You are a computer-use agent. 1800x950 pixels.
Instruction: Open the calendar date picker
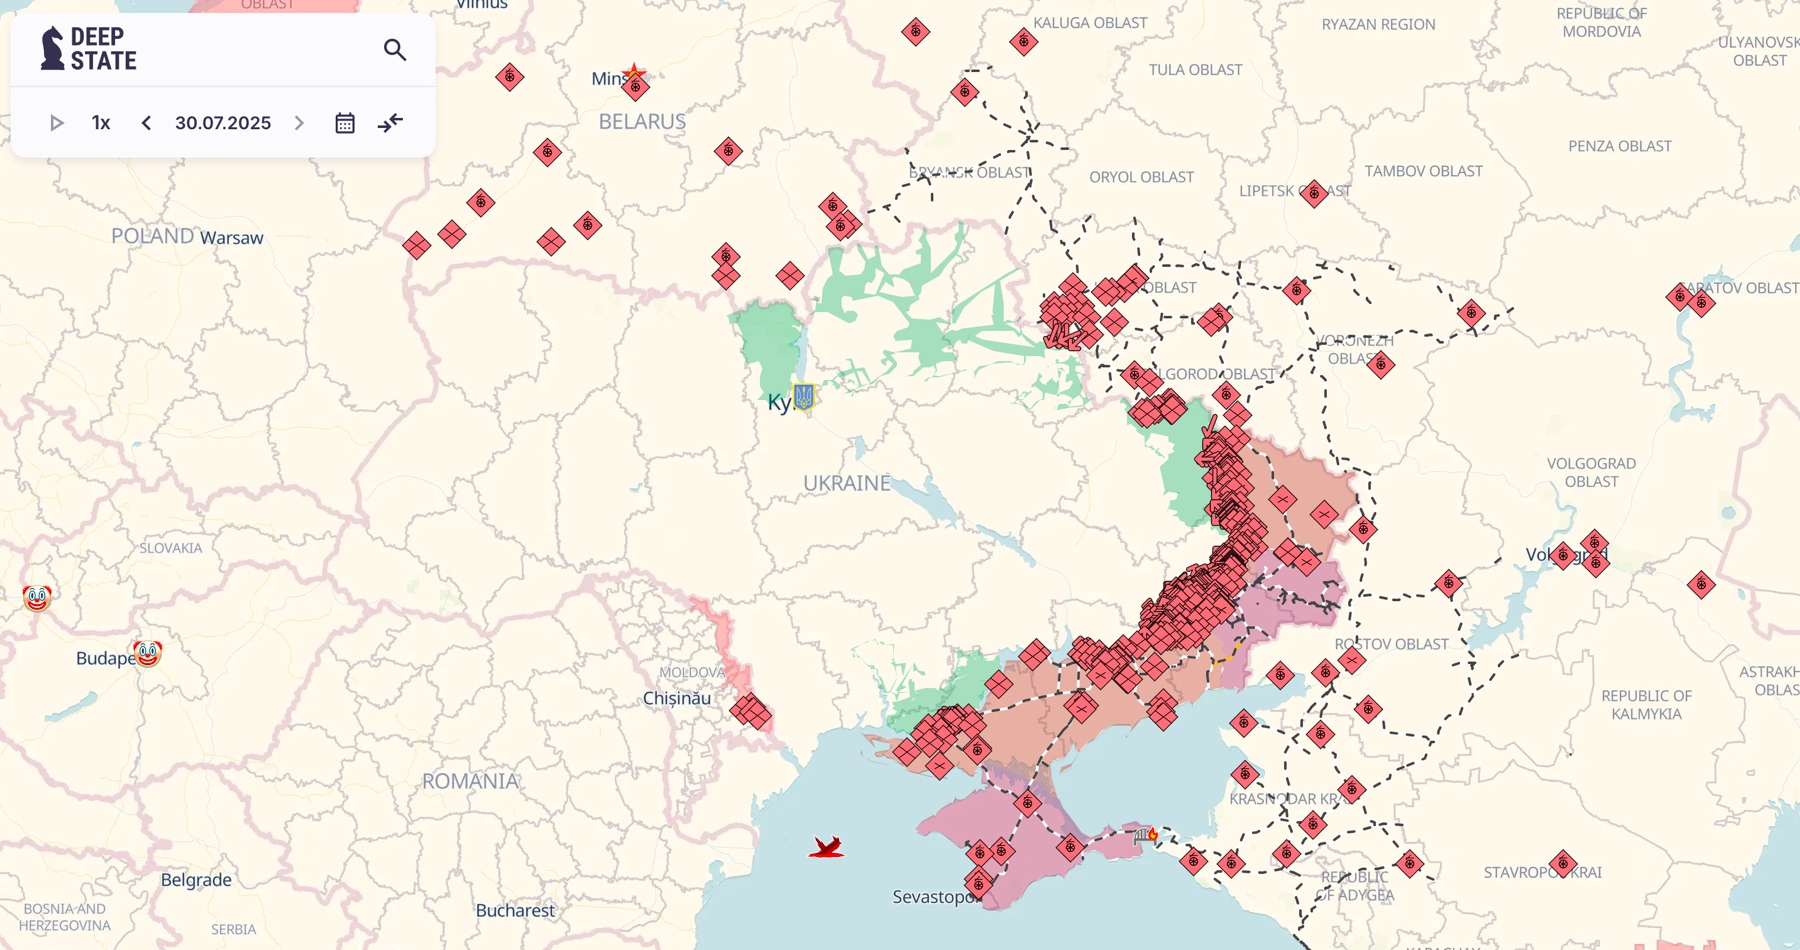tap(345, 123)
